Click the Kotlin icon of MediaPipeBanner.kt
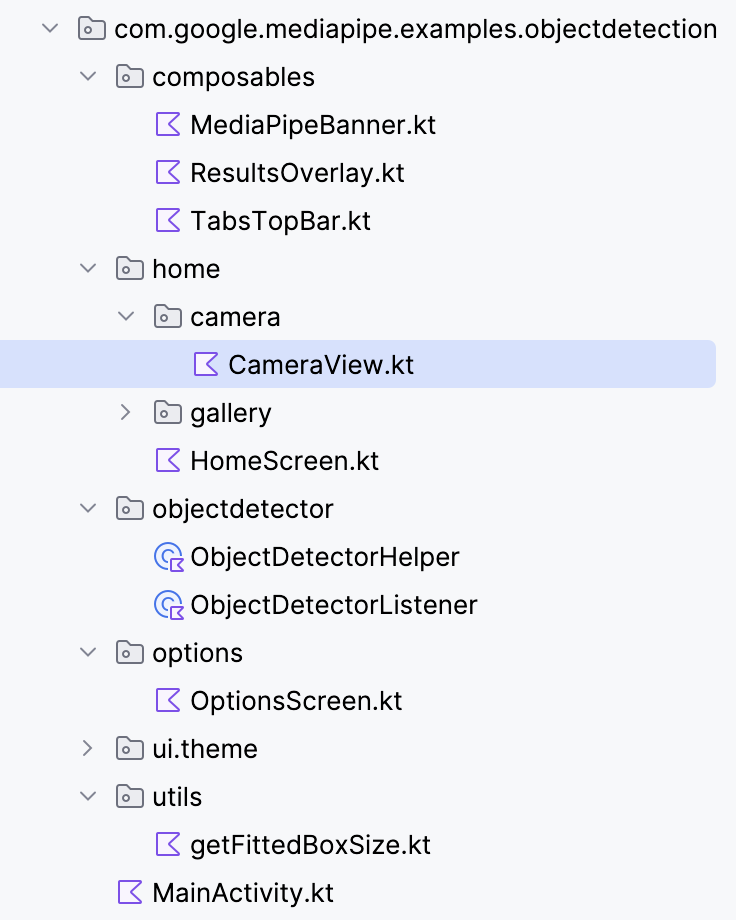736x920 pixels. [x=168, y=124]
